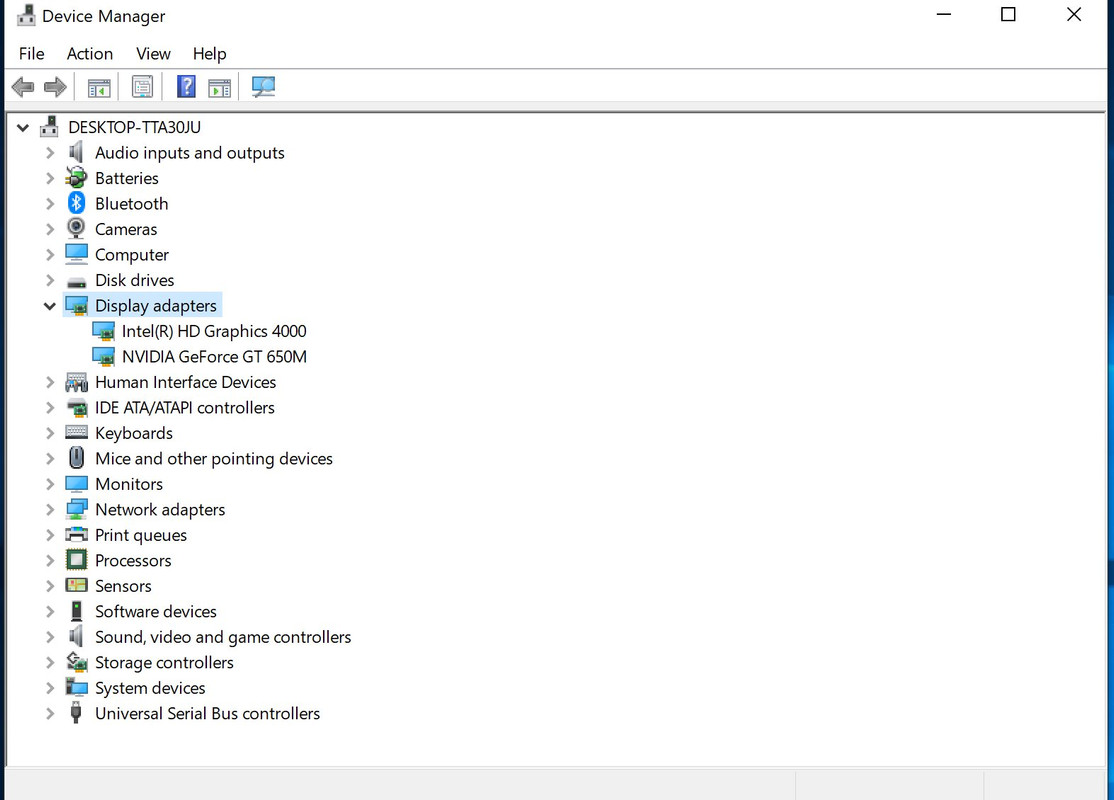Expand the IDE ATA/ATAPI controllers node
This screenshot has width=1114, height=800.
tap(50, 408)
